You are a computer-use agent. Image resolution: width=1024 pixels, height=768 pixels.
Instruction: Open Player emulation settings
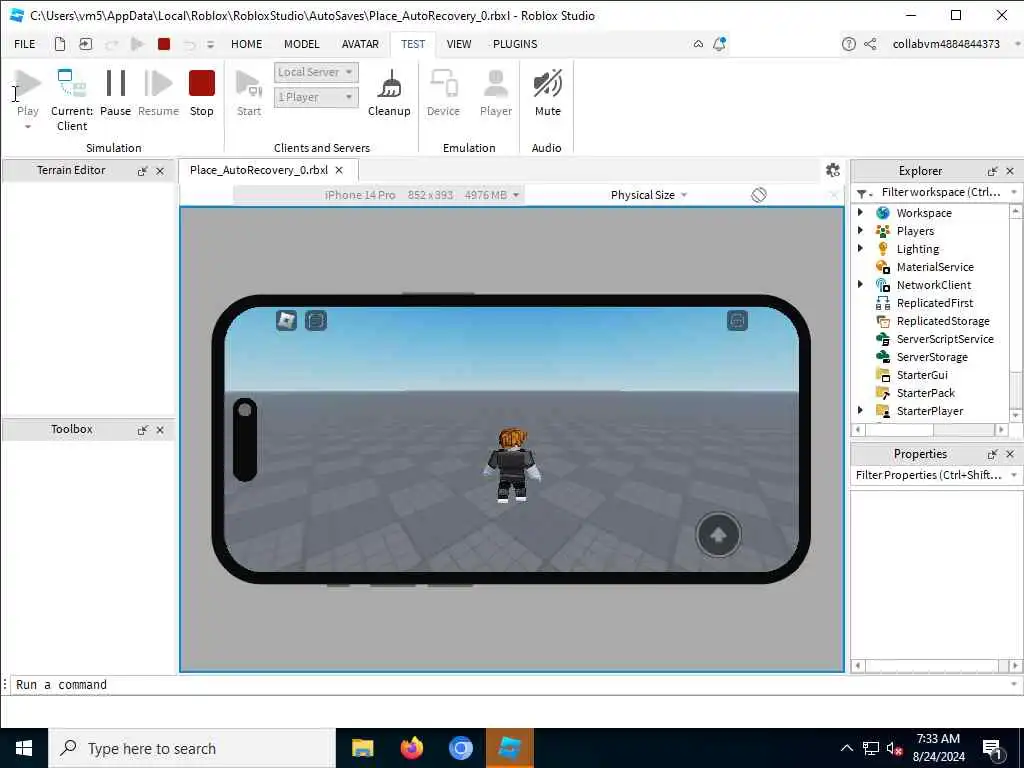coord(496,93)
